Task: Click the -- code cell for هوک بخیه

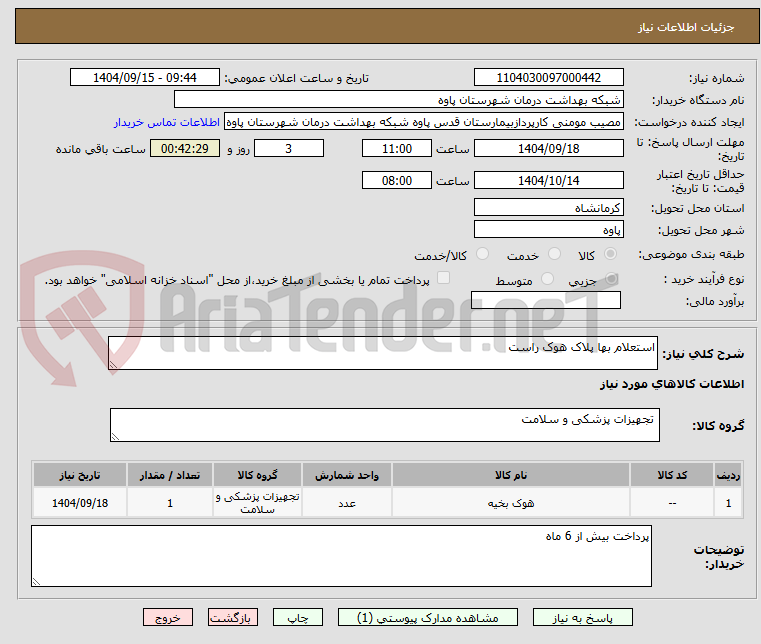Action: [672, 503]
